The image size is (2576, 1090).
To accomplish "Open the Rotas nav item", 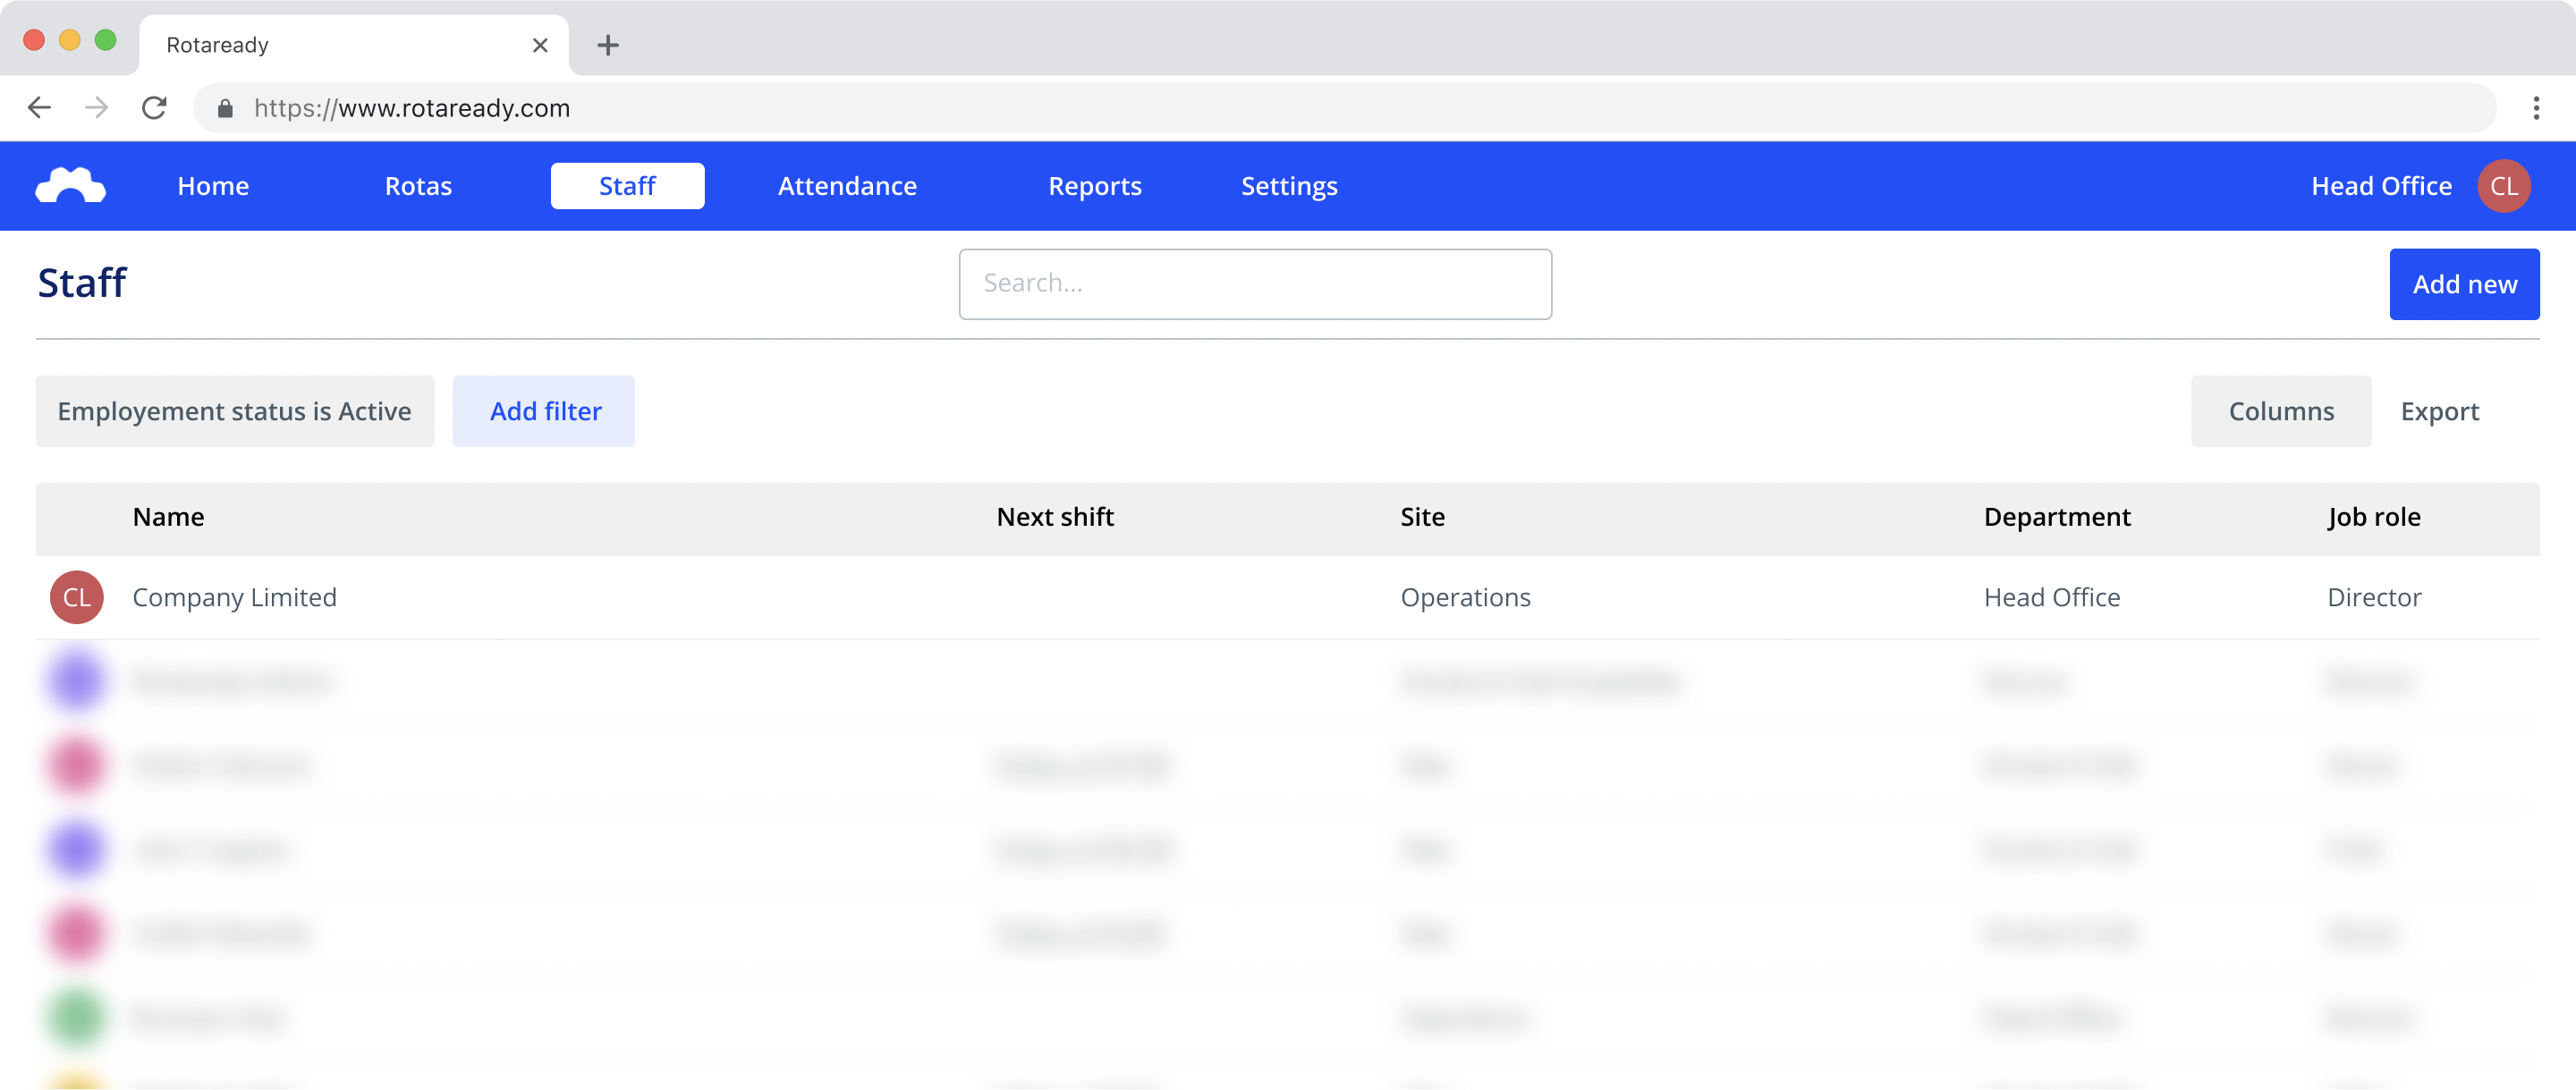I will 418,186.
